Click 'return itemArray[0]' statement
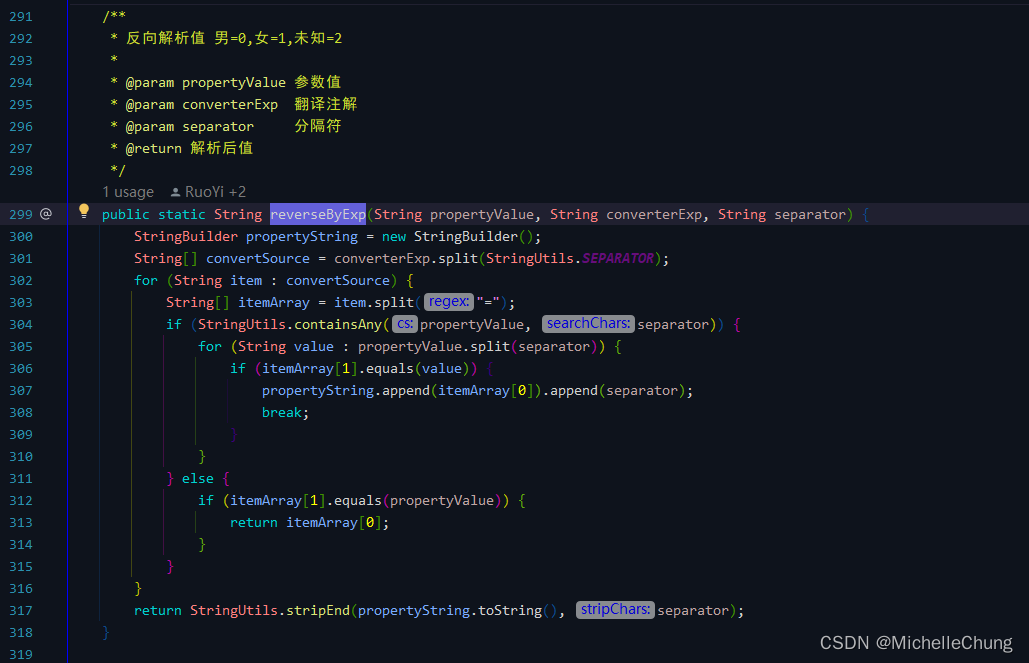This screenshot has width=1029, height=663. tap(309, 523)
